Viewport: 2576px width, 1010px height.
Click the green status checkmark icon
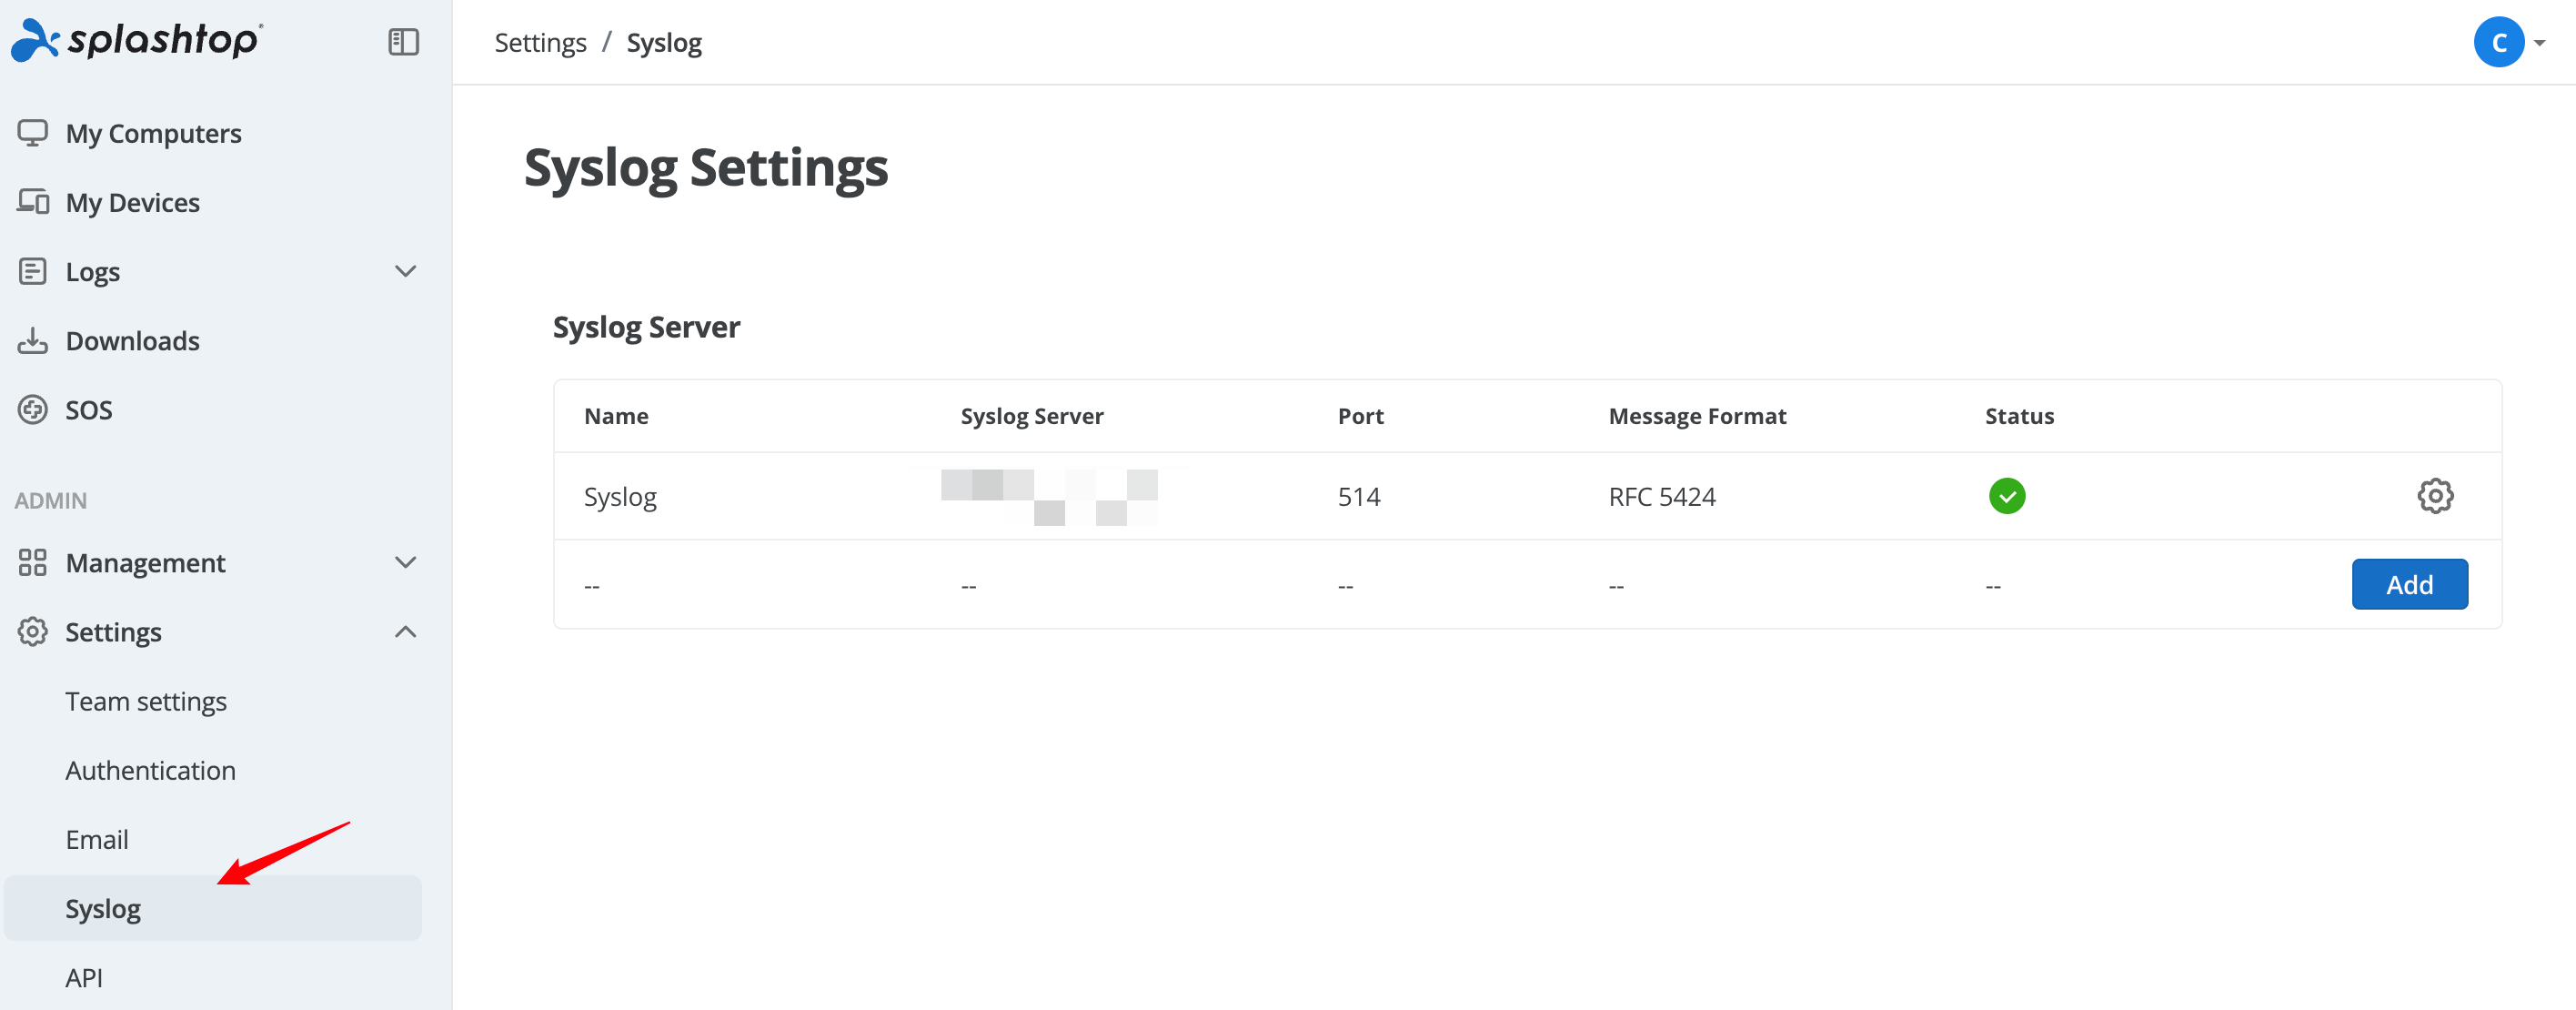point(2006,496)
